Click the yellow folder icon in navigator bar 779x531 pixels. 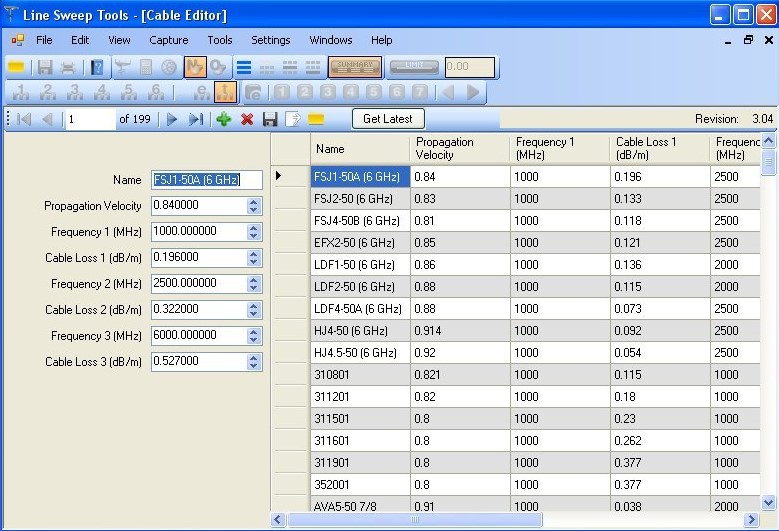pos(316,119)
